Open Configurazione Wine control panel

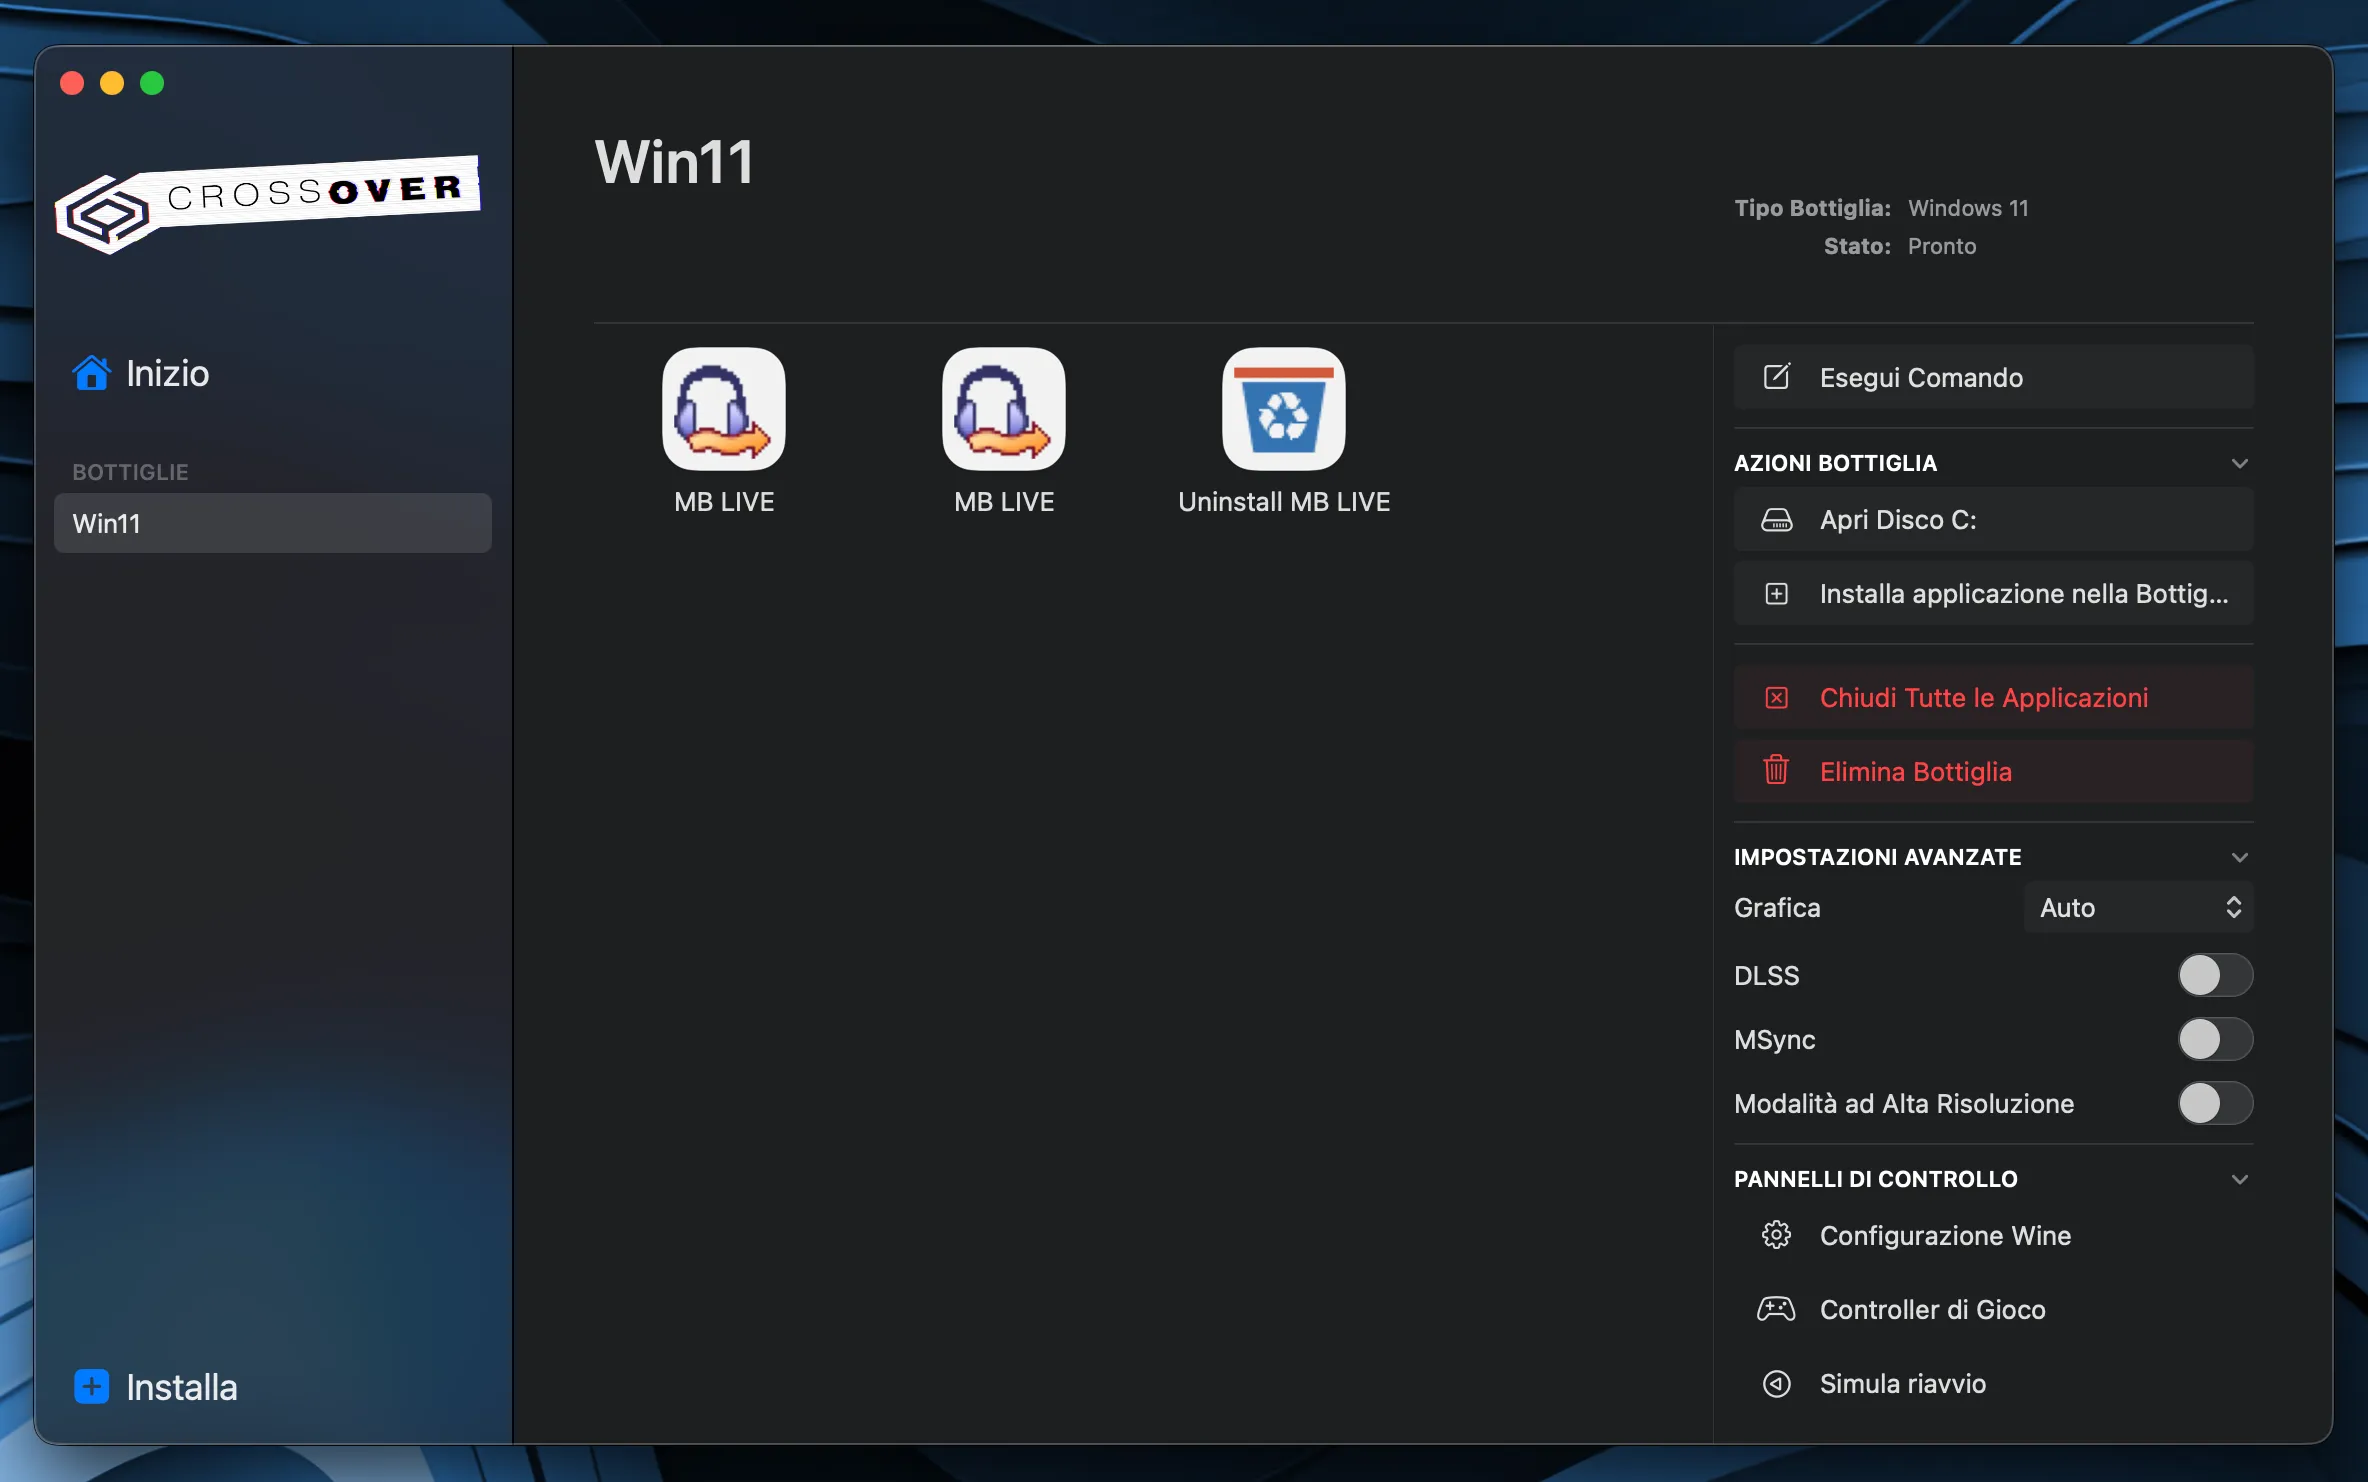1994,1235
